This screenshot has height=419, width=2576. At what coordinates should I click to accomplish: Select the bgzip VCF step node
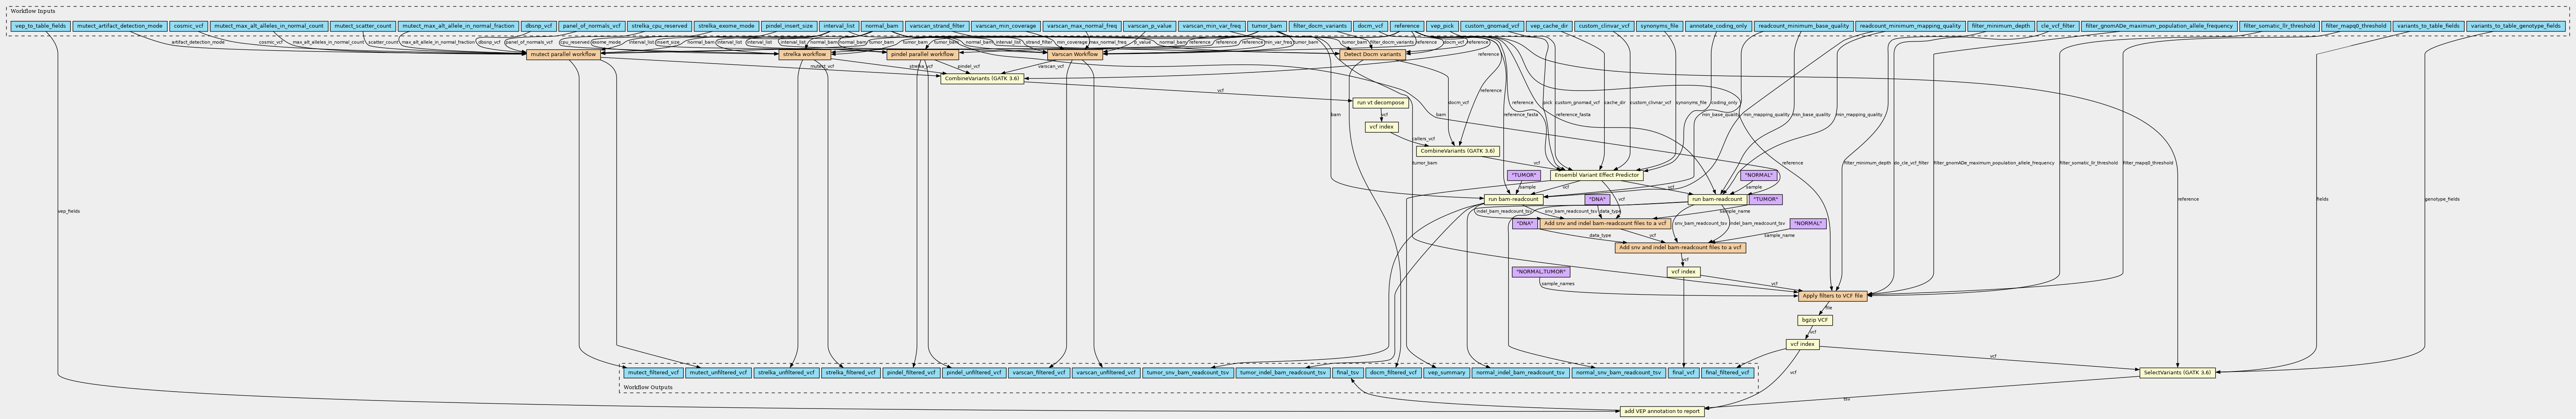click(x=1815, y=320)
